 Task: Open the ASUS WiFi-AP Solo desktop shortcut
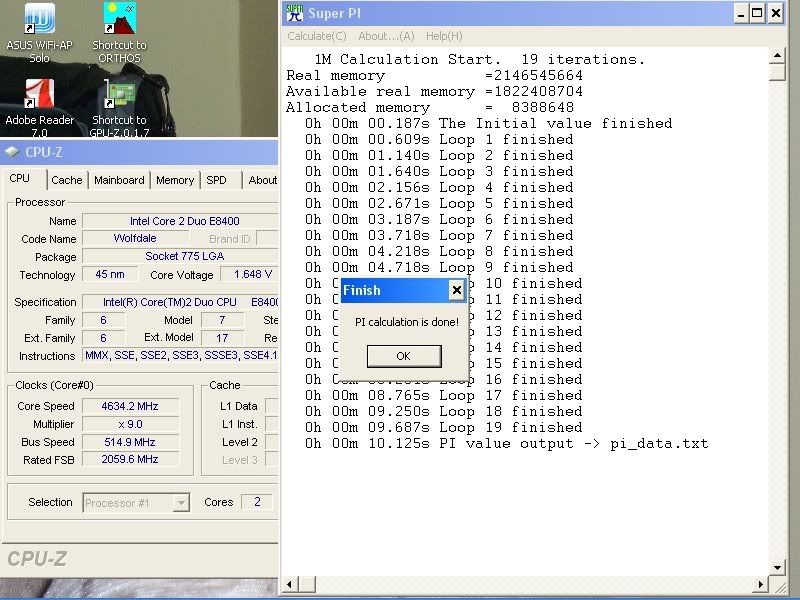click(x=39, y=33)
